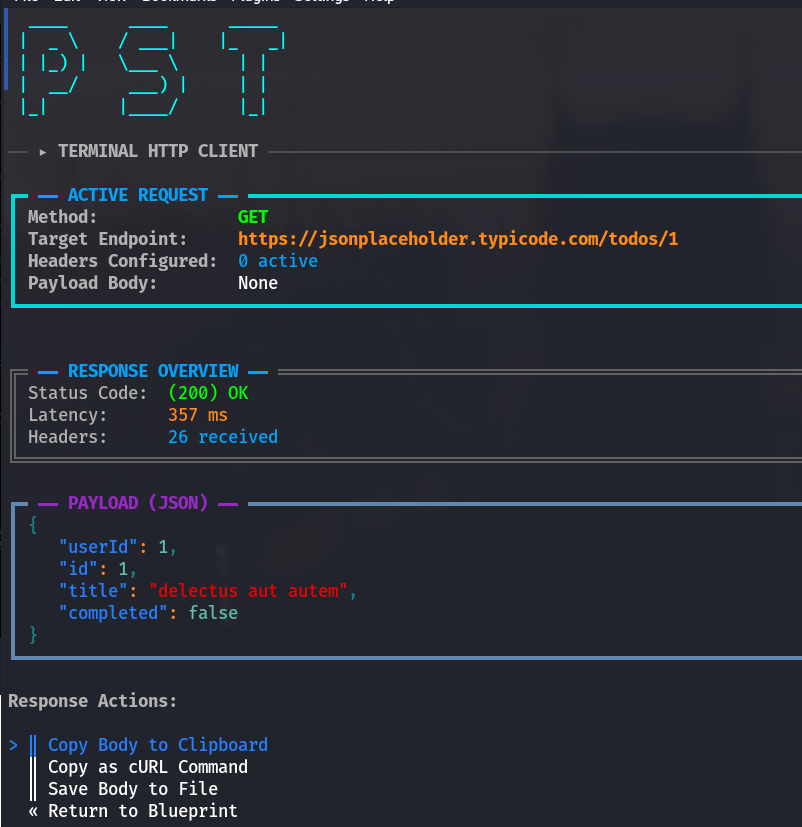Go back via Return to Blueprint
This screenshot has height=827, width=802.
point(143,811)
